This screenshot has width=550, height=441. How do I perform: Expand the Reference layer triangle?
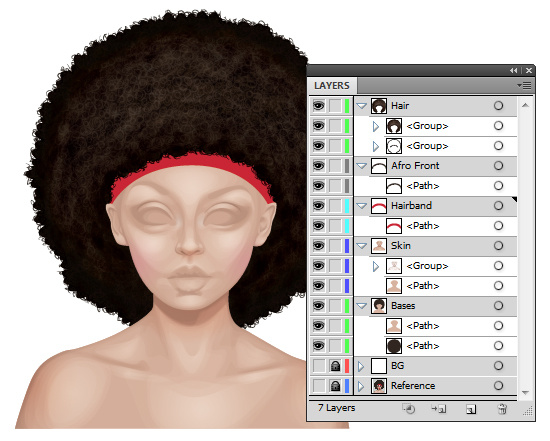[361, 386]
